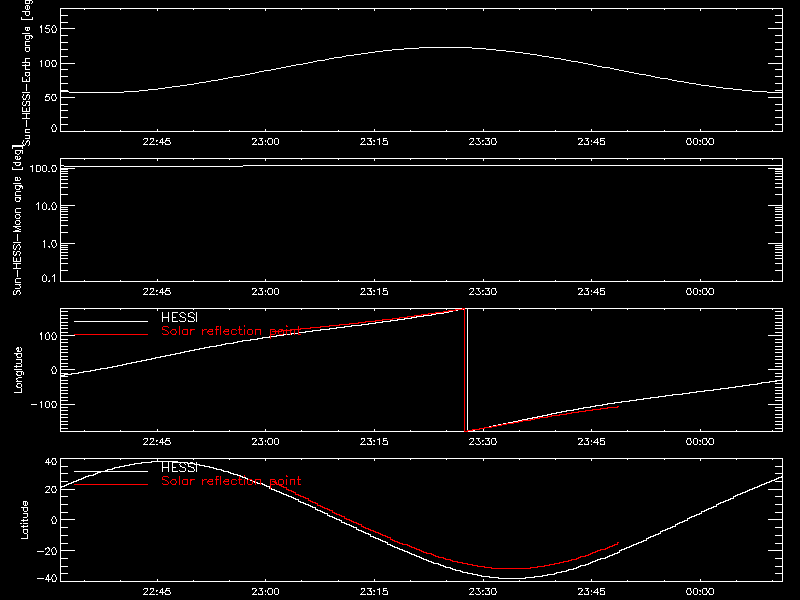Click 00:00 time label under Moon angle plot
This screenshot has height=600, width=800.
[700, 292]
